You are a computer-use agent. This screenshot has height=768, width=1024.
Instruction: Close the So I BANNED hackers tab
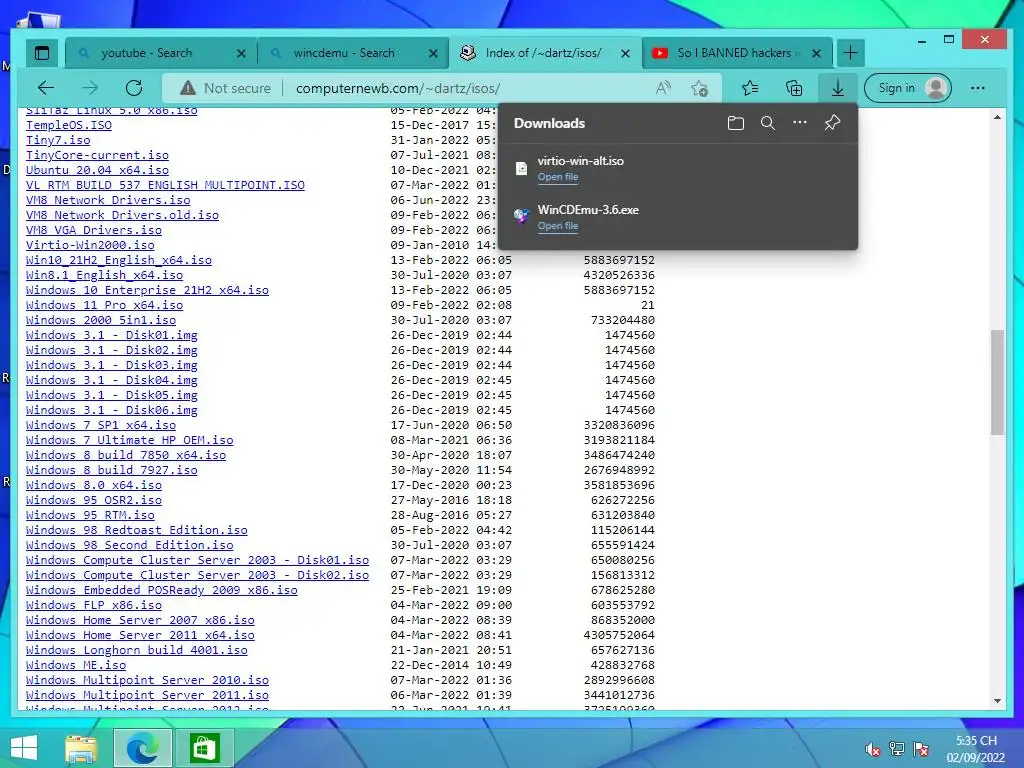click(816, 54)
